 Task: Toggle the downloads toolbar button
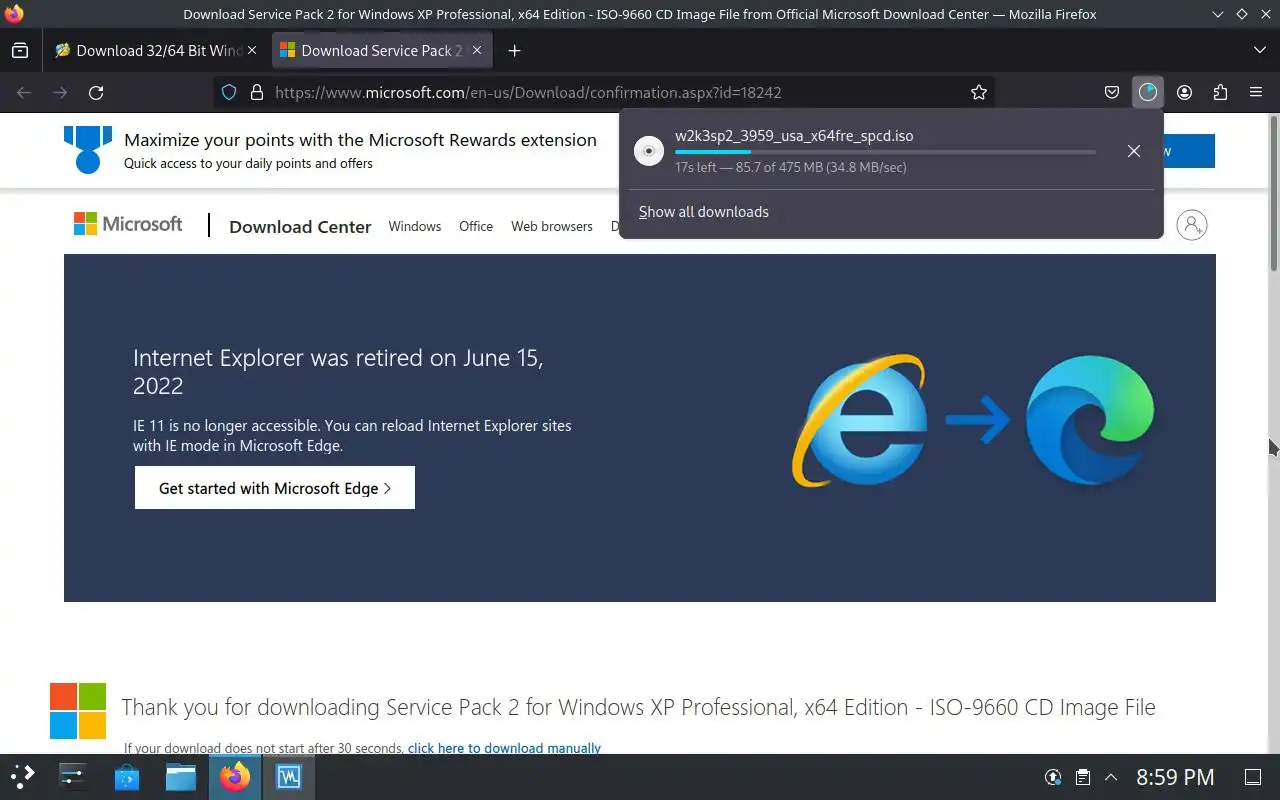point(1147,92)
